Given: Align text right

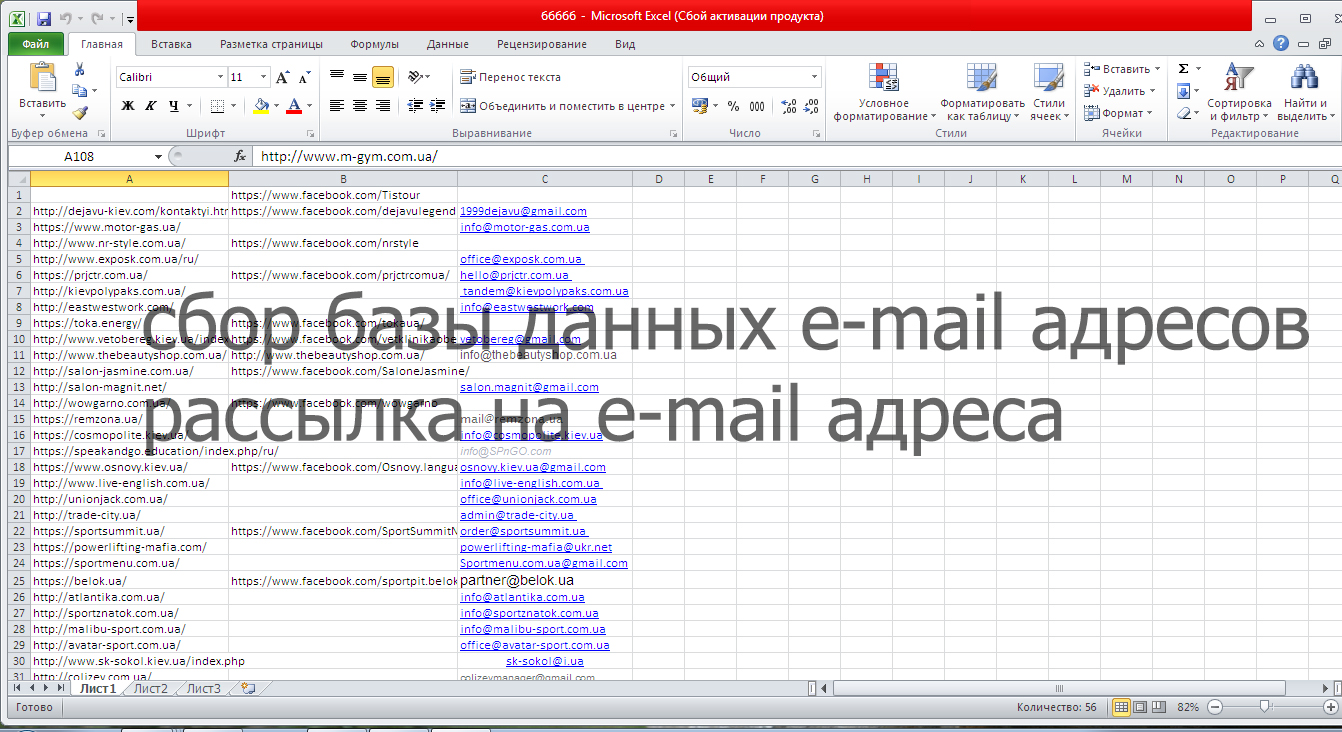Looking at the screenshot, I should [x=383, y=106].
